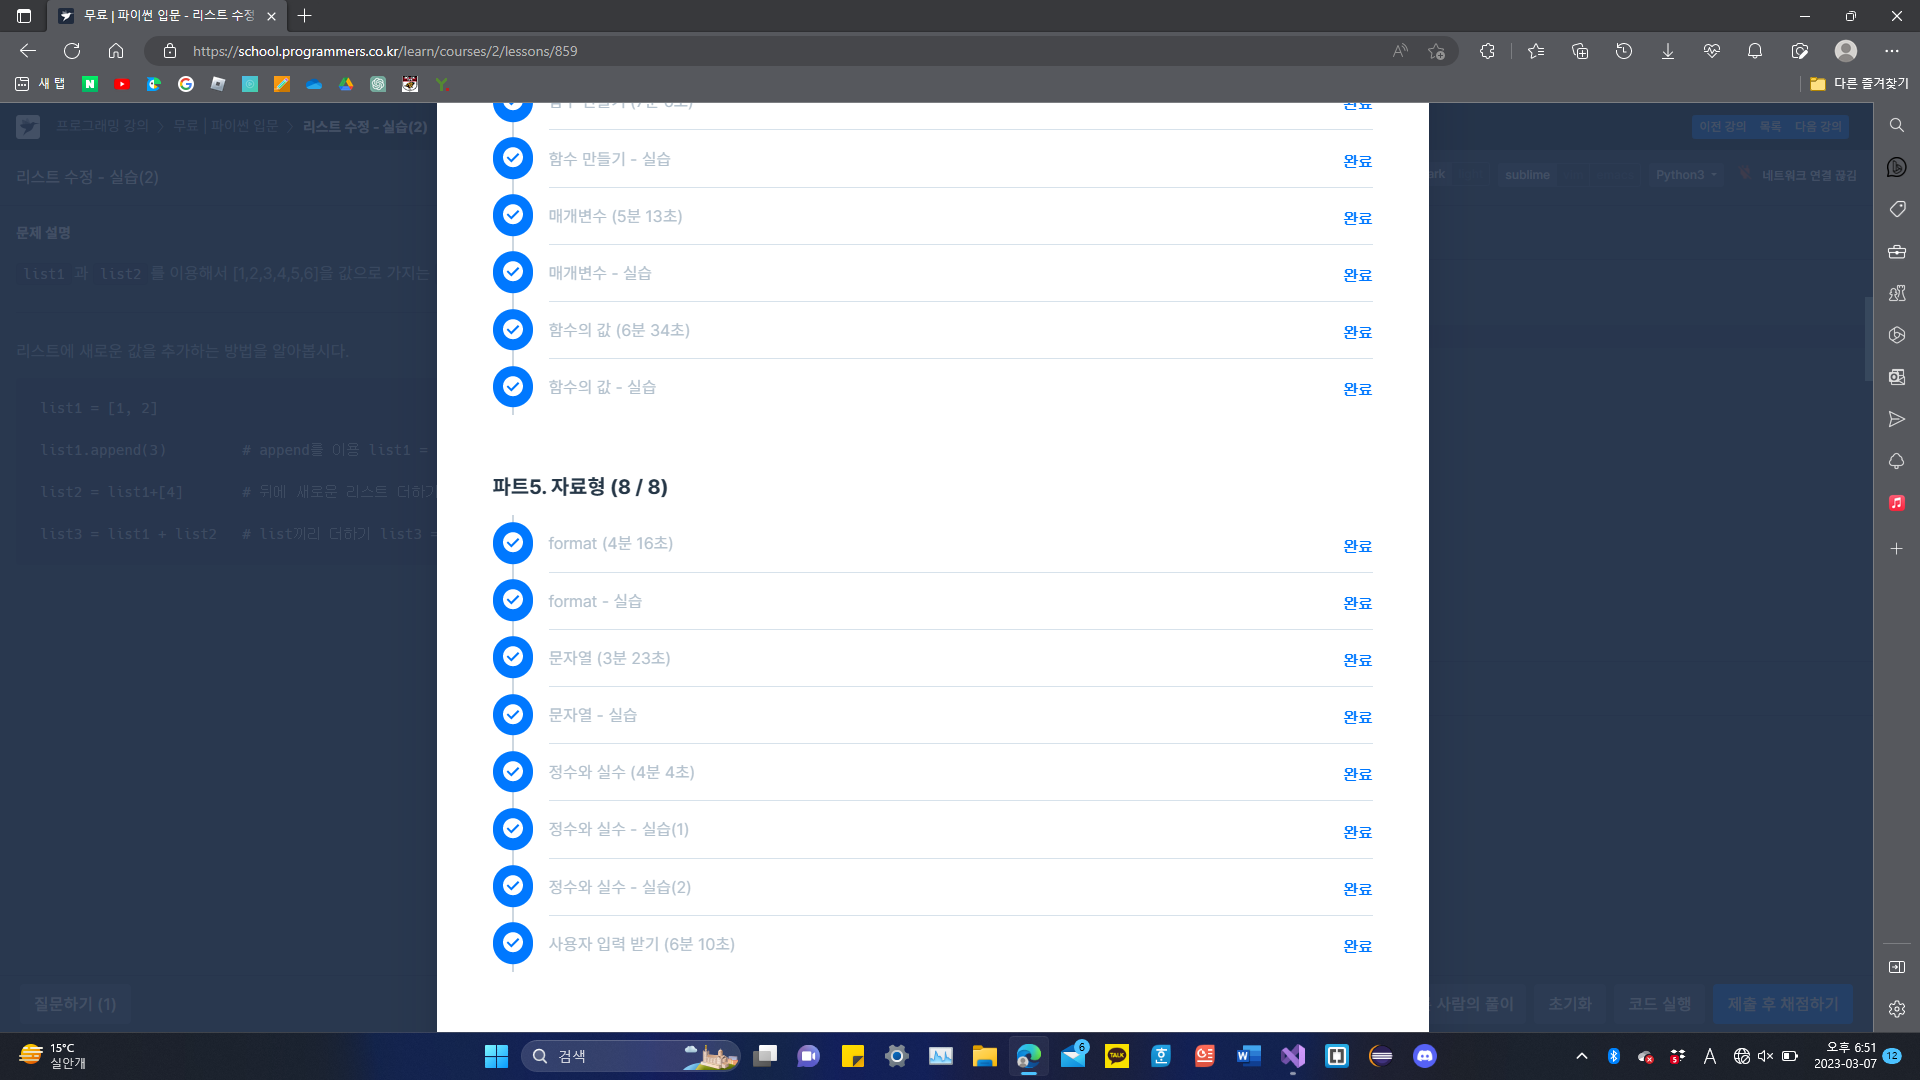Open Edge sidebar settings gear
Screen dimensions: 1920x1080
(1896, 1009)
